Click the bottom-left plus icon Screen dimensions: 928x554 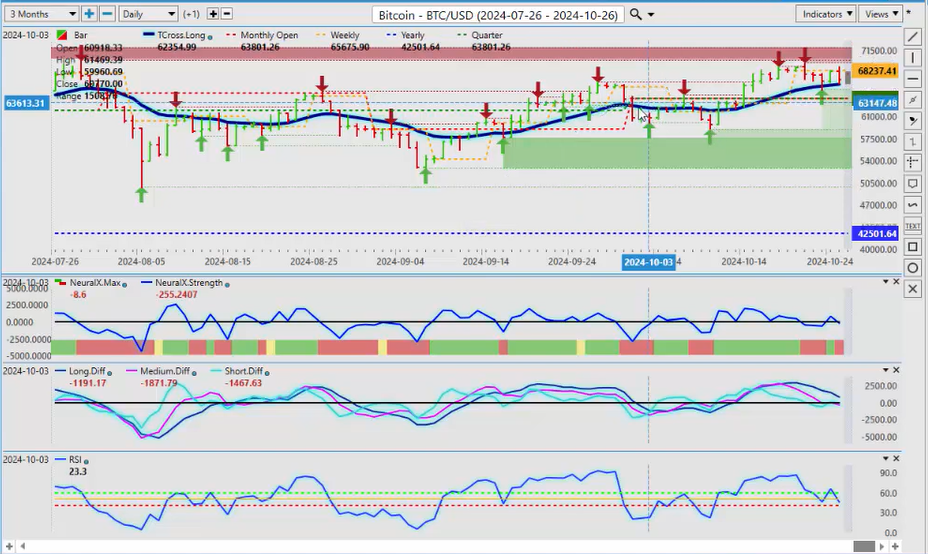pyautogui.click(x=9, y=546)
